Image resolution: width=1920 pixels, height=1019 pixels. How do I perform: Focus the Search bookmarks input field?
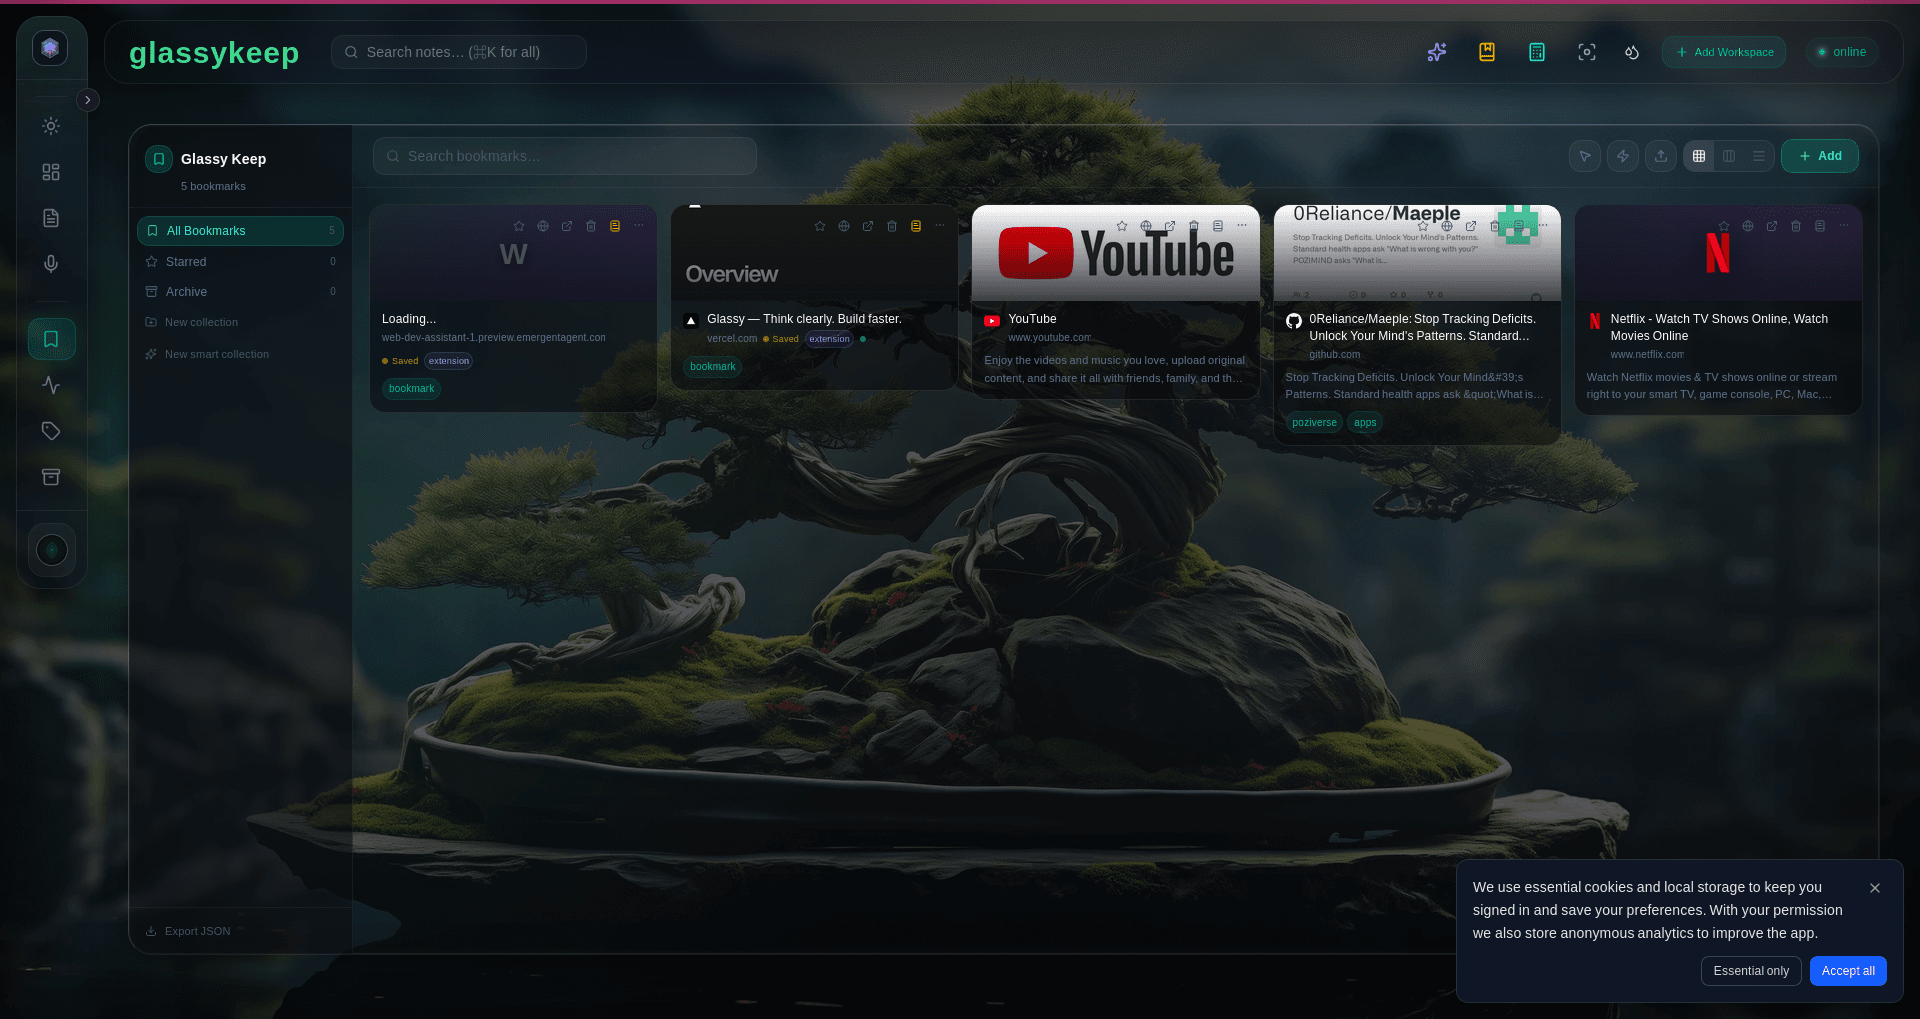(565, 156)
